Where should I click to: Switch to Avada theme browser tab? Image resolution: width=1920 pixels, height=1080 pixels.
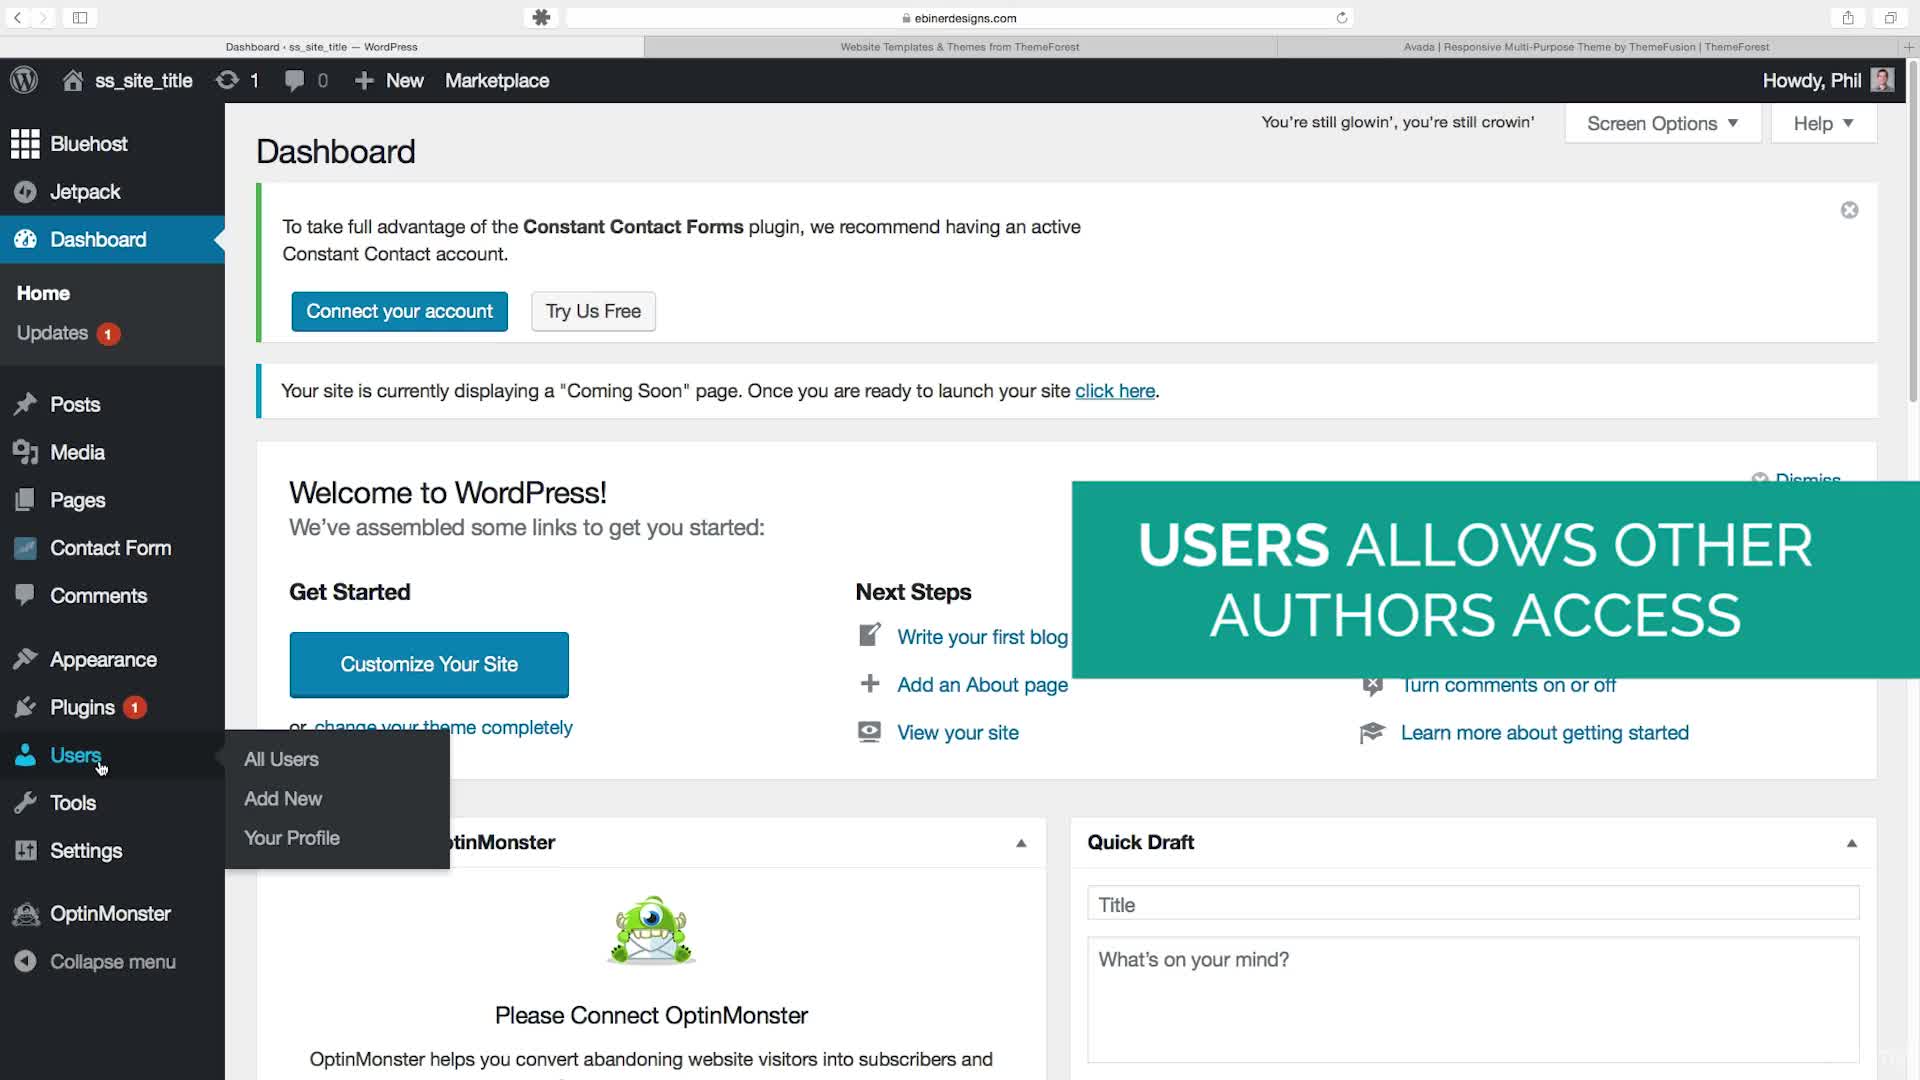(1586, 47)
